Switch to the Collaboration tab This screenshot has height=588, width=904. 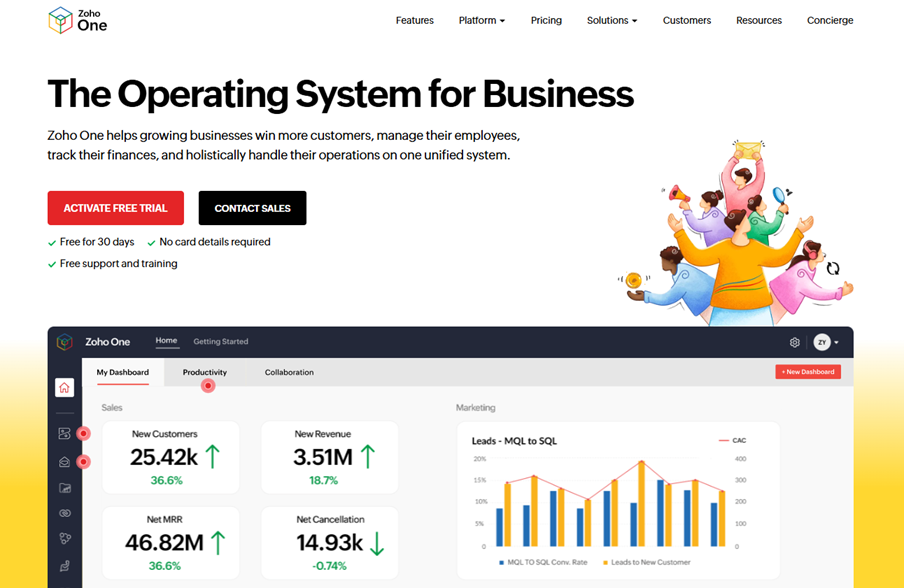point(288,372)
